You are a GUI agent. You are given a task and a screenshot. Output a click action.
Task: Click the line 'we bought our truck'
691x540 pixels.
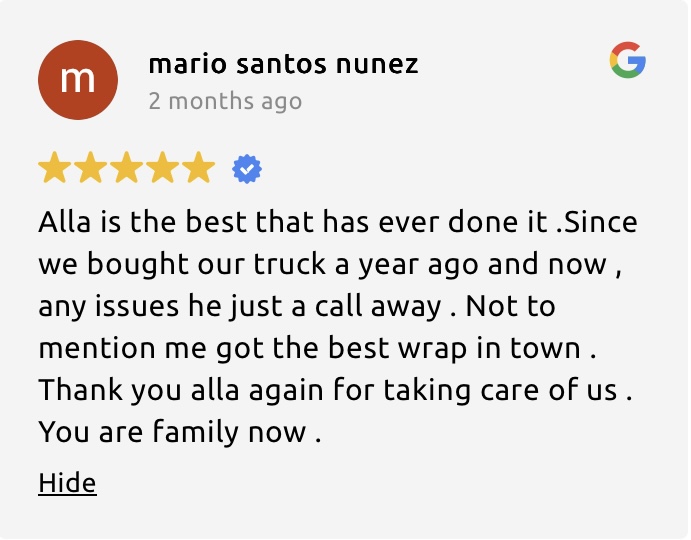330,264
